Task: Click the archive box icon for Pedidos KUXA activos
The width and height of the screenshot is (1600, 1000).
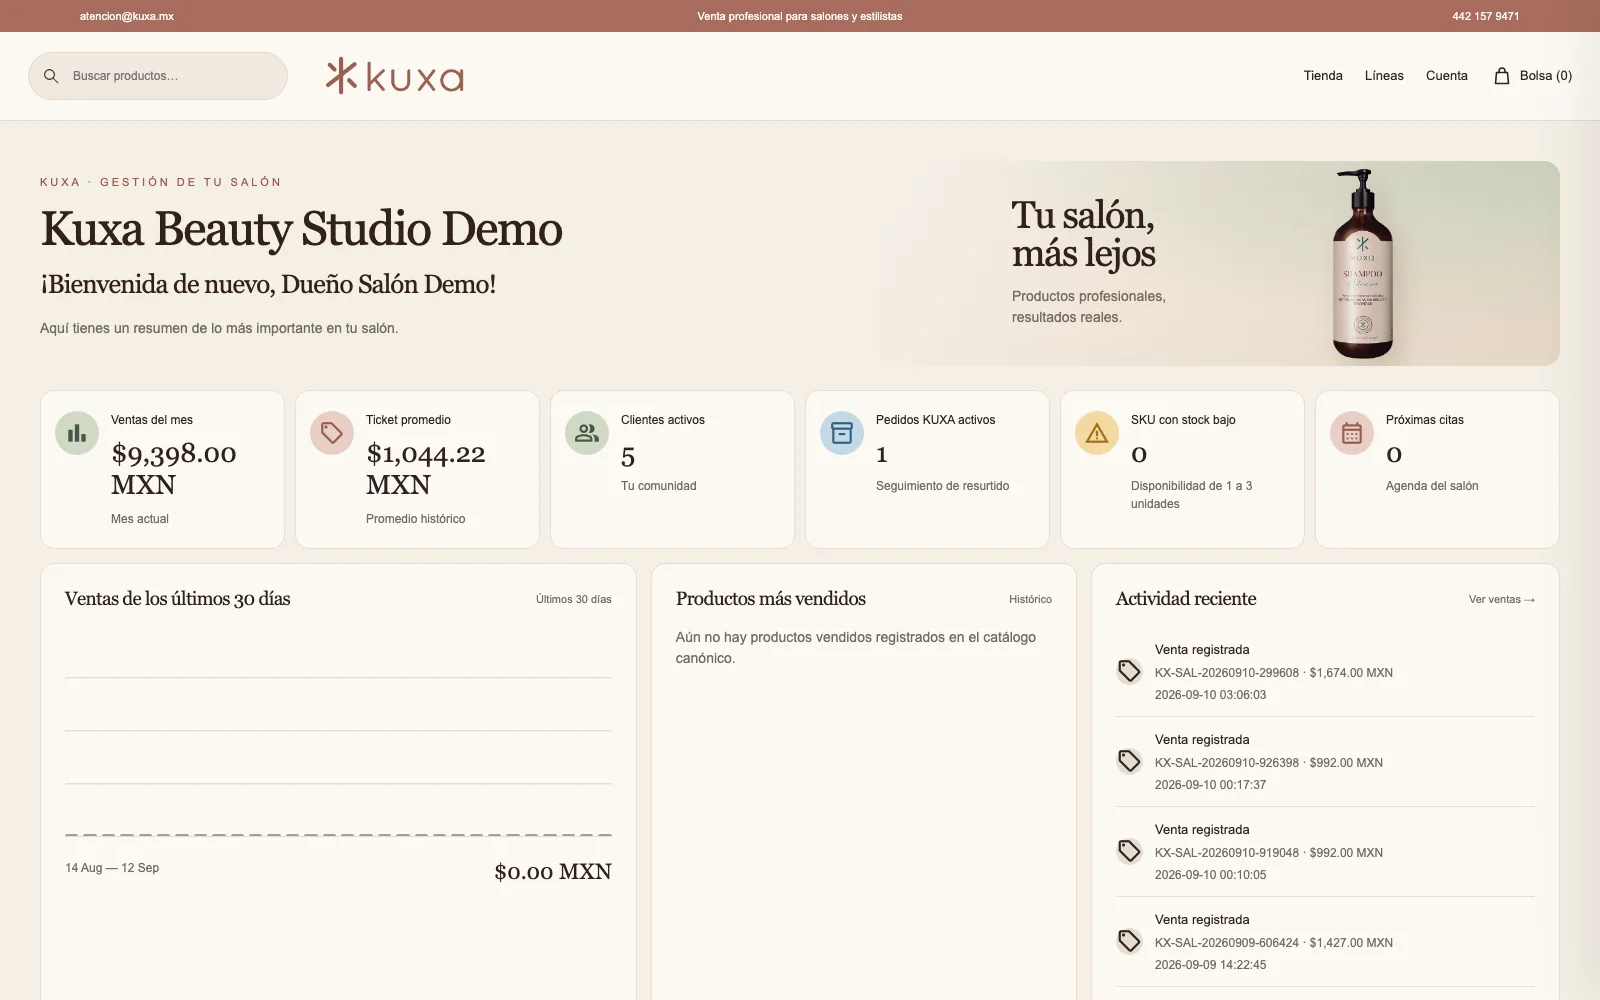Action: [x=842, y=433]
